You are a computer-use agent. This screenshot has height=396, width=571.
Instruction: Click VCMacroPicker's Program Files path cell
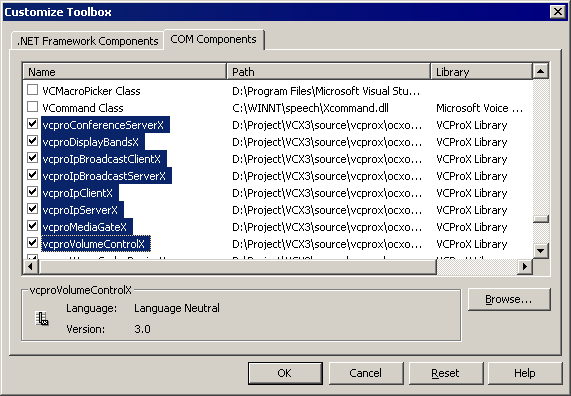[326, 91]
